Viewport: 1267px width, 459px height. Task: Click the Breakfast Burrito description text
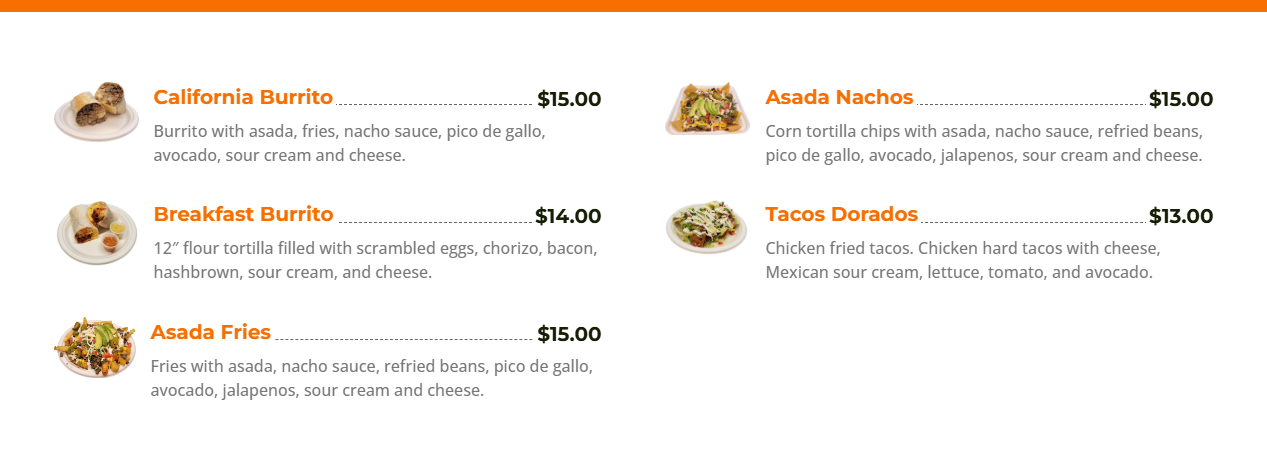pyautogui.click(x=375, y=260)
